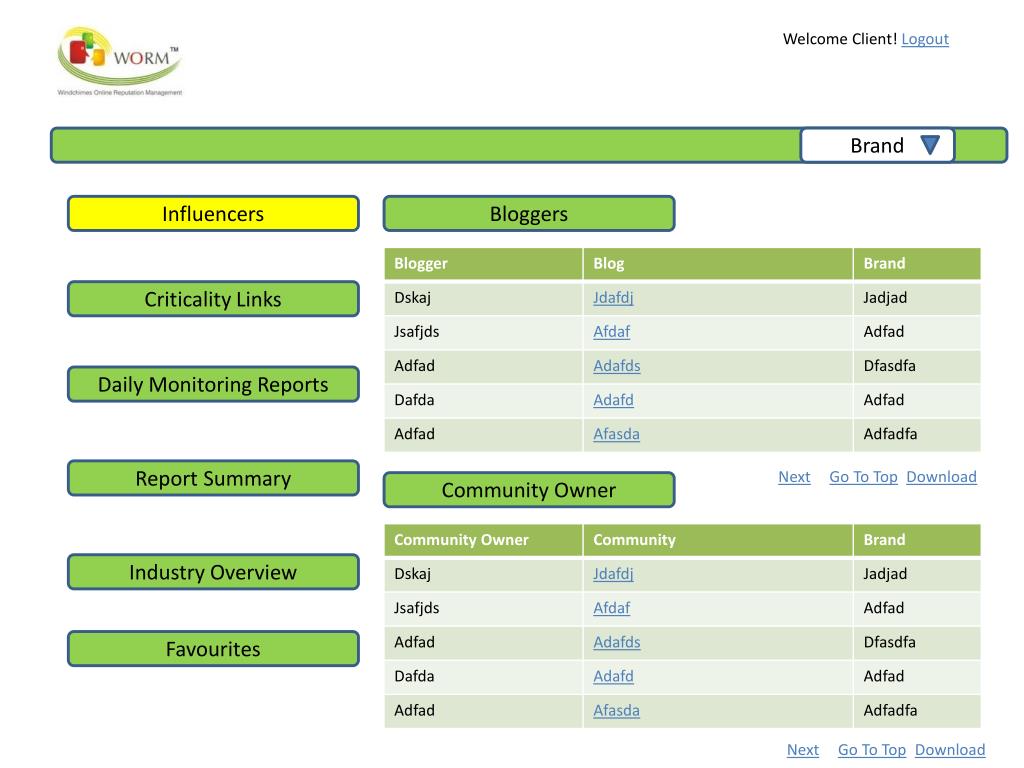The width and height of the screenshot is (1024, 768).
Task: Click brand Dfasdfa in Bloggers table
Action: (x=889, y=366)
